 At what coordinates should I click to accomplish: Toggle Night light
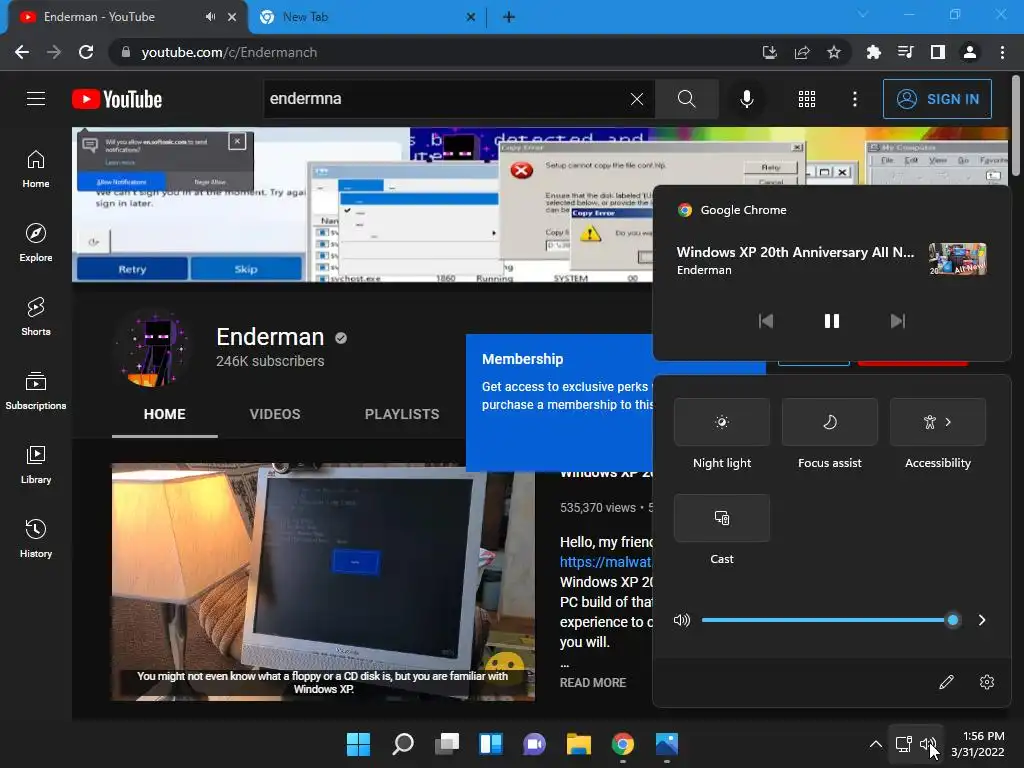(x=722, y=422)
